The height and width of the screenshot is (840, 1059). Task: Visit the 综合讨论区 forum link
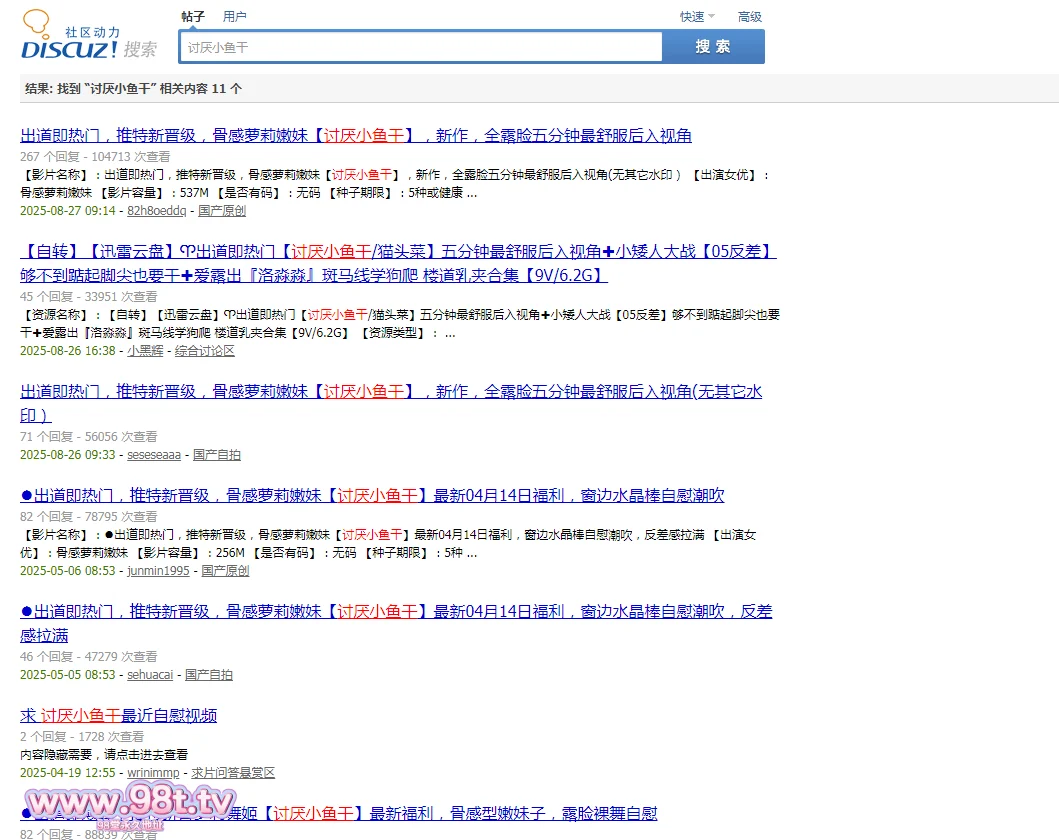[204, 351]
